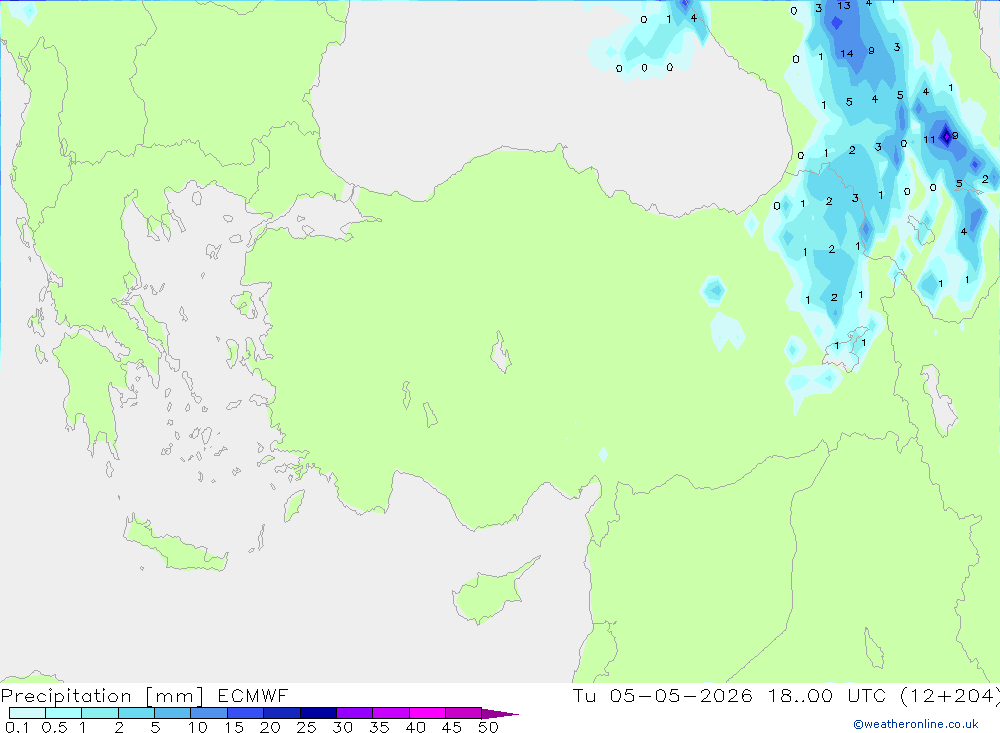Click the '14' precipitation value on map
This screenshot has width=1000, height=733.
click(x=847, y=54)
